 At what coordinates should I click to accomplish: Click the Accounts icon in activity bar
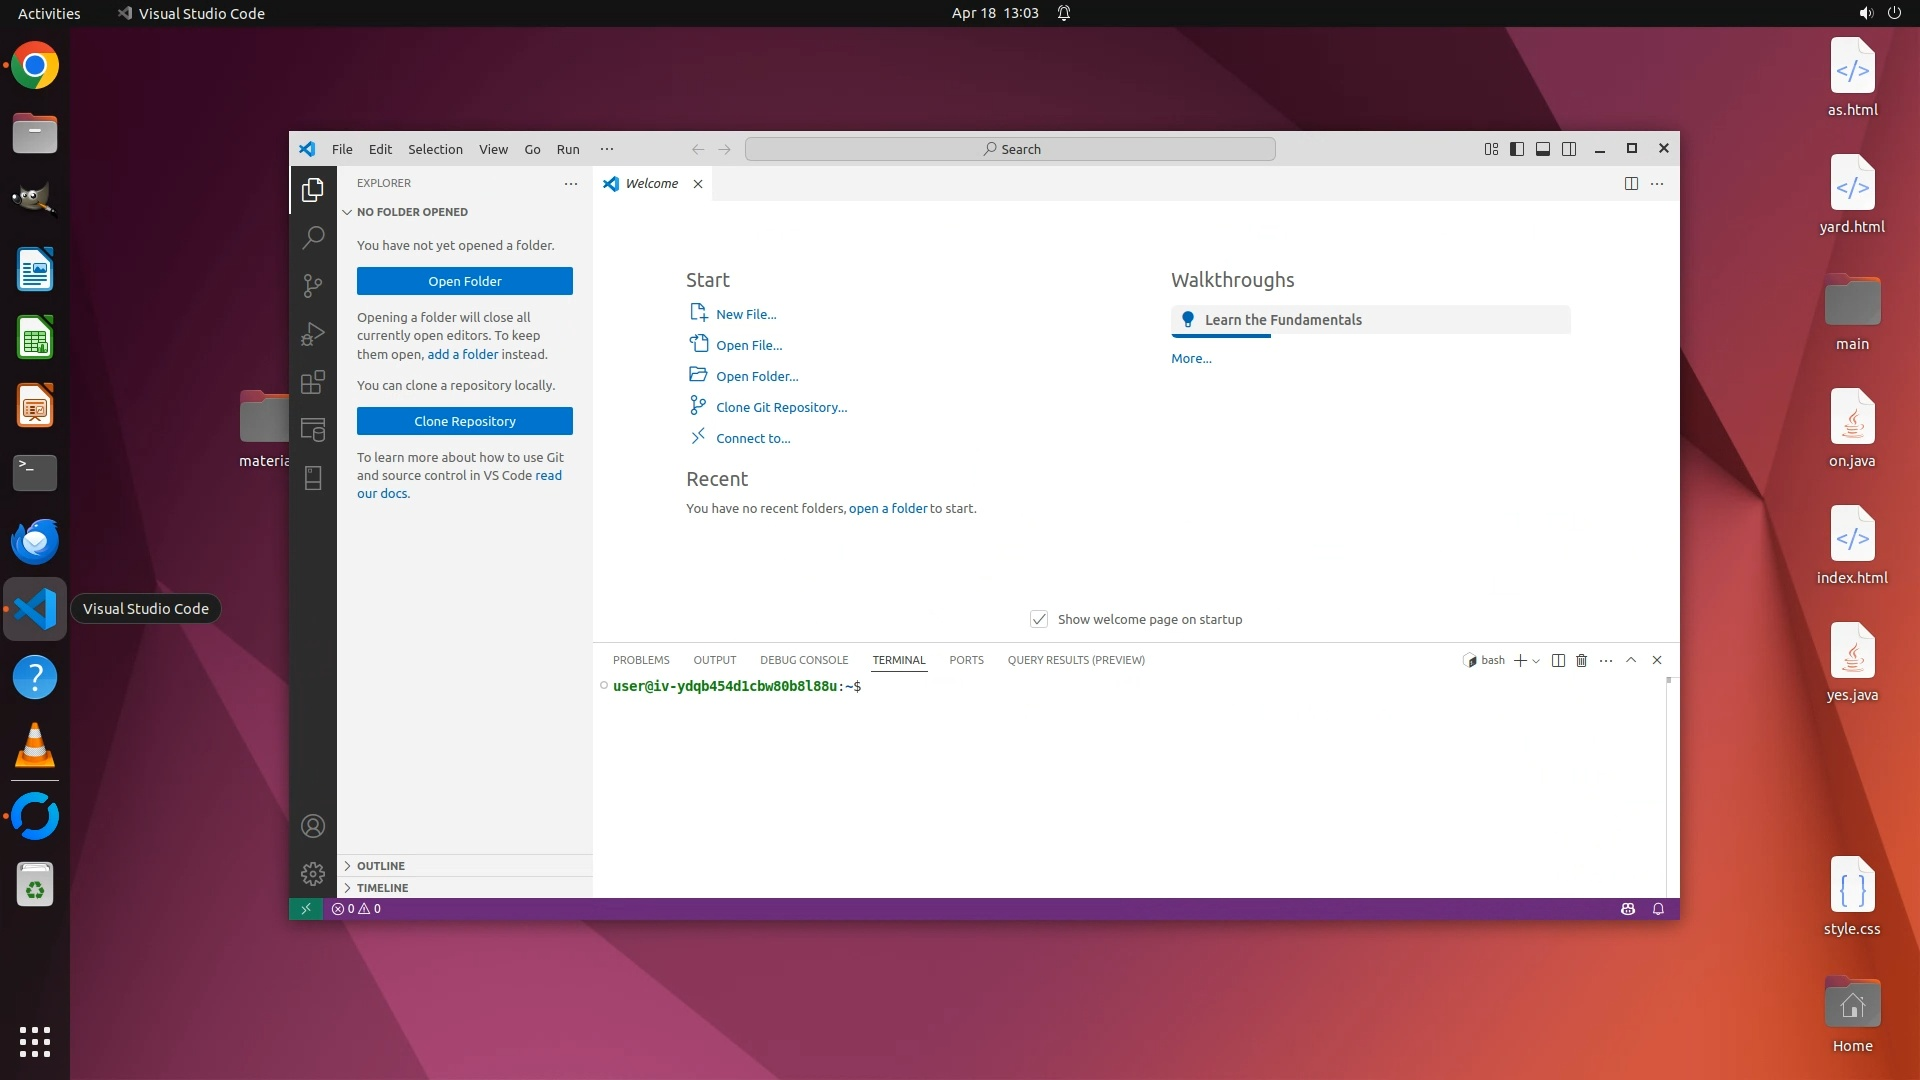313,826
